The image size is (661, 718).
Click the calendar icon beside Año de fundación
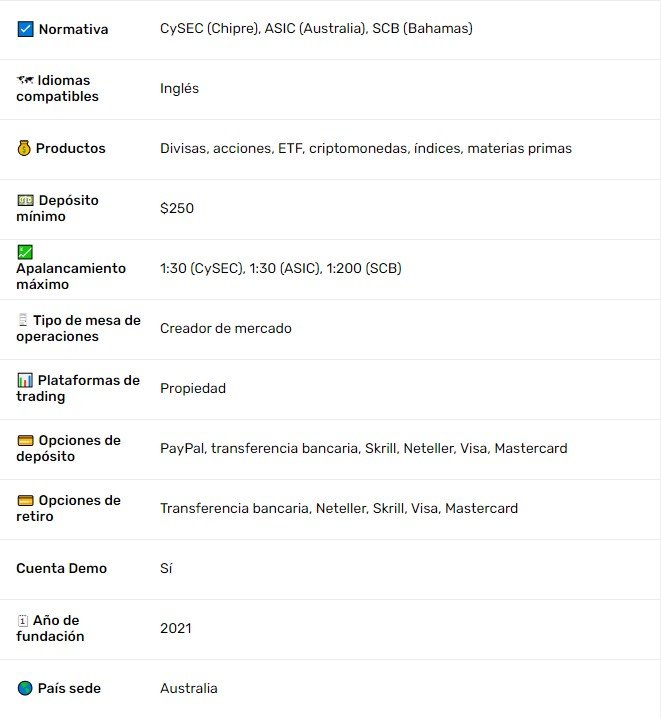click(23, 620)
